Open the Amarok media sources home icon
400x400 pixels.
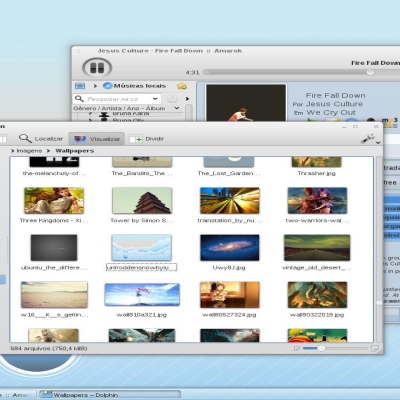pyautogui.click(x=80, y=86)
